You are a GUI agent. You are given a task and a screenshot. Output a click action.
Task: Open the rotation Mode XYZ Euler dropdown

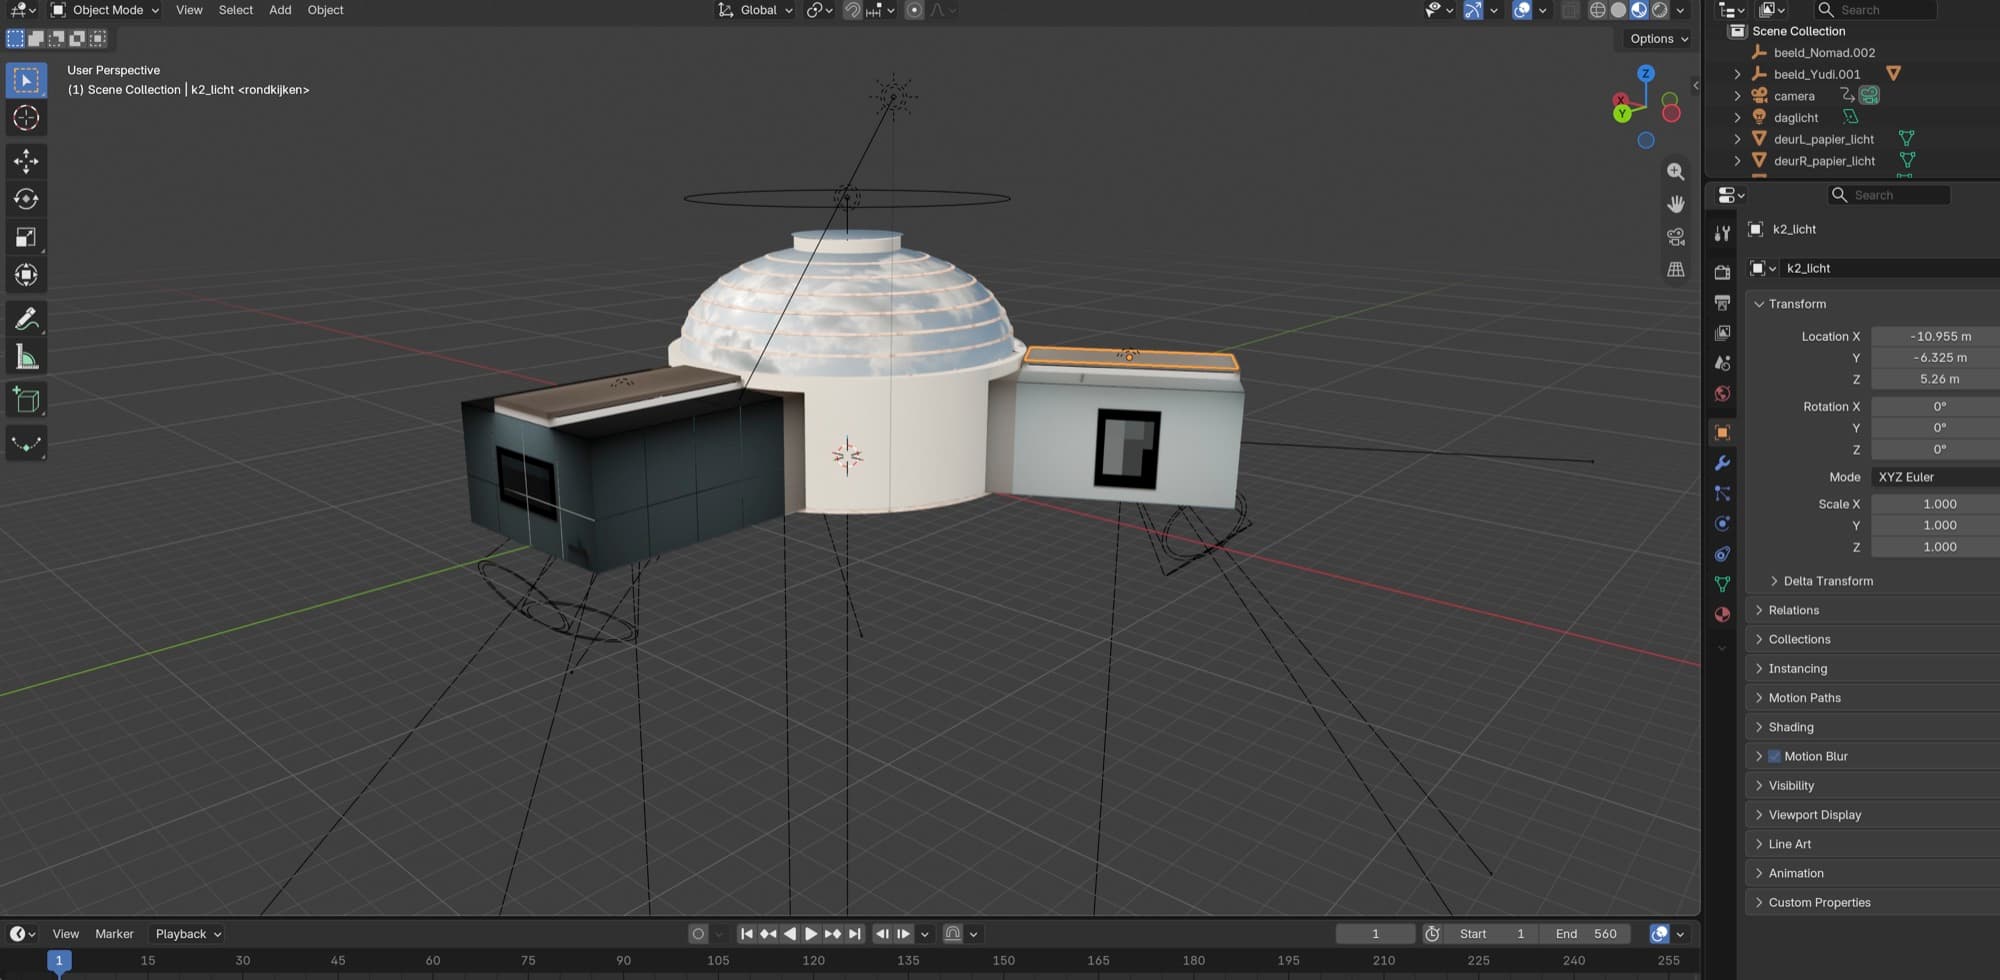(1934, 477)
